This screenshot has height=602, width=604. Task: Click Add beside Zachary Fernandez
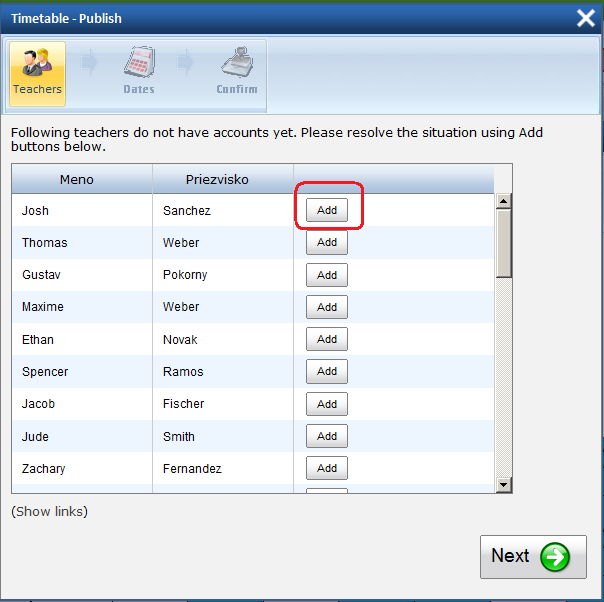click(327, 468)
